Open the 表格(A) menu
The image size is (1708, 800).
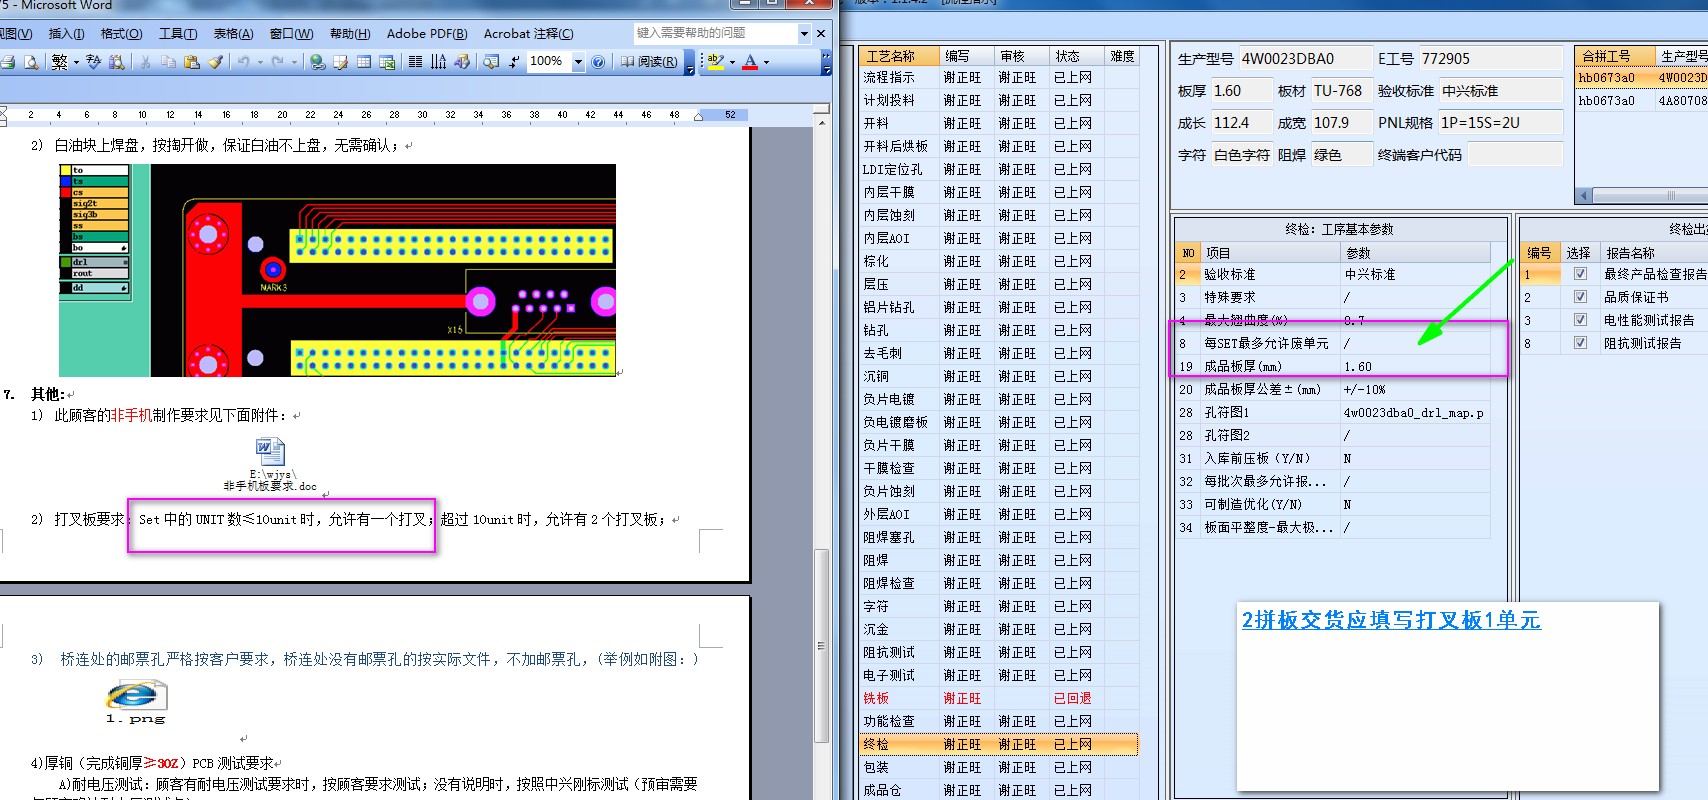(234, 34)
